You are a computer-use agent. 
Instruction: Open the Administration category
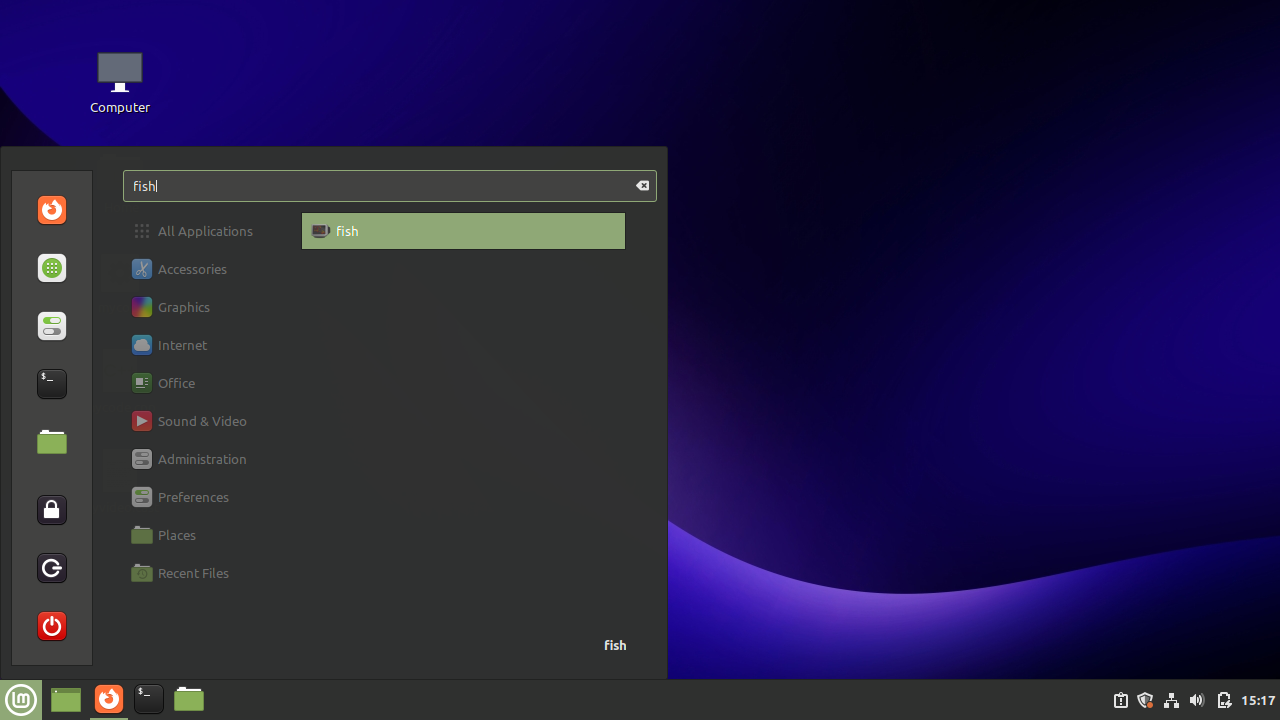click(190, 459)
